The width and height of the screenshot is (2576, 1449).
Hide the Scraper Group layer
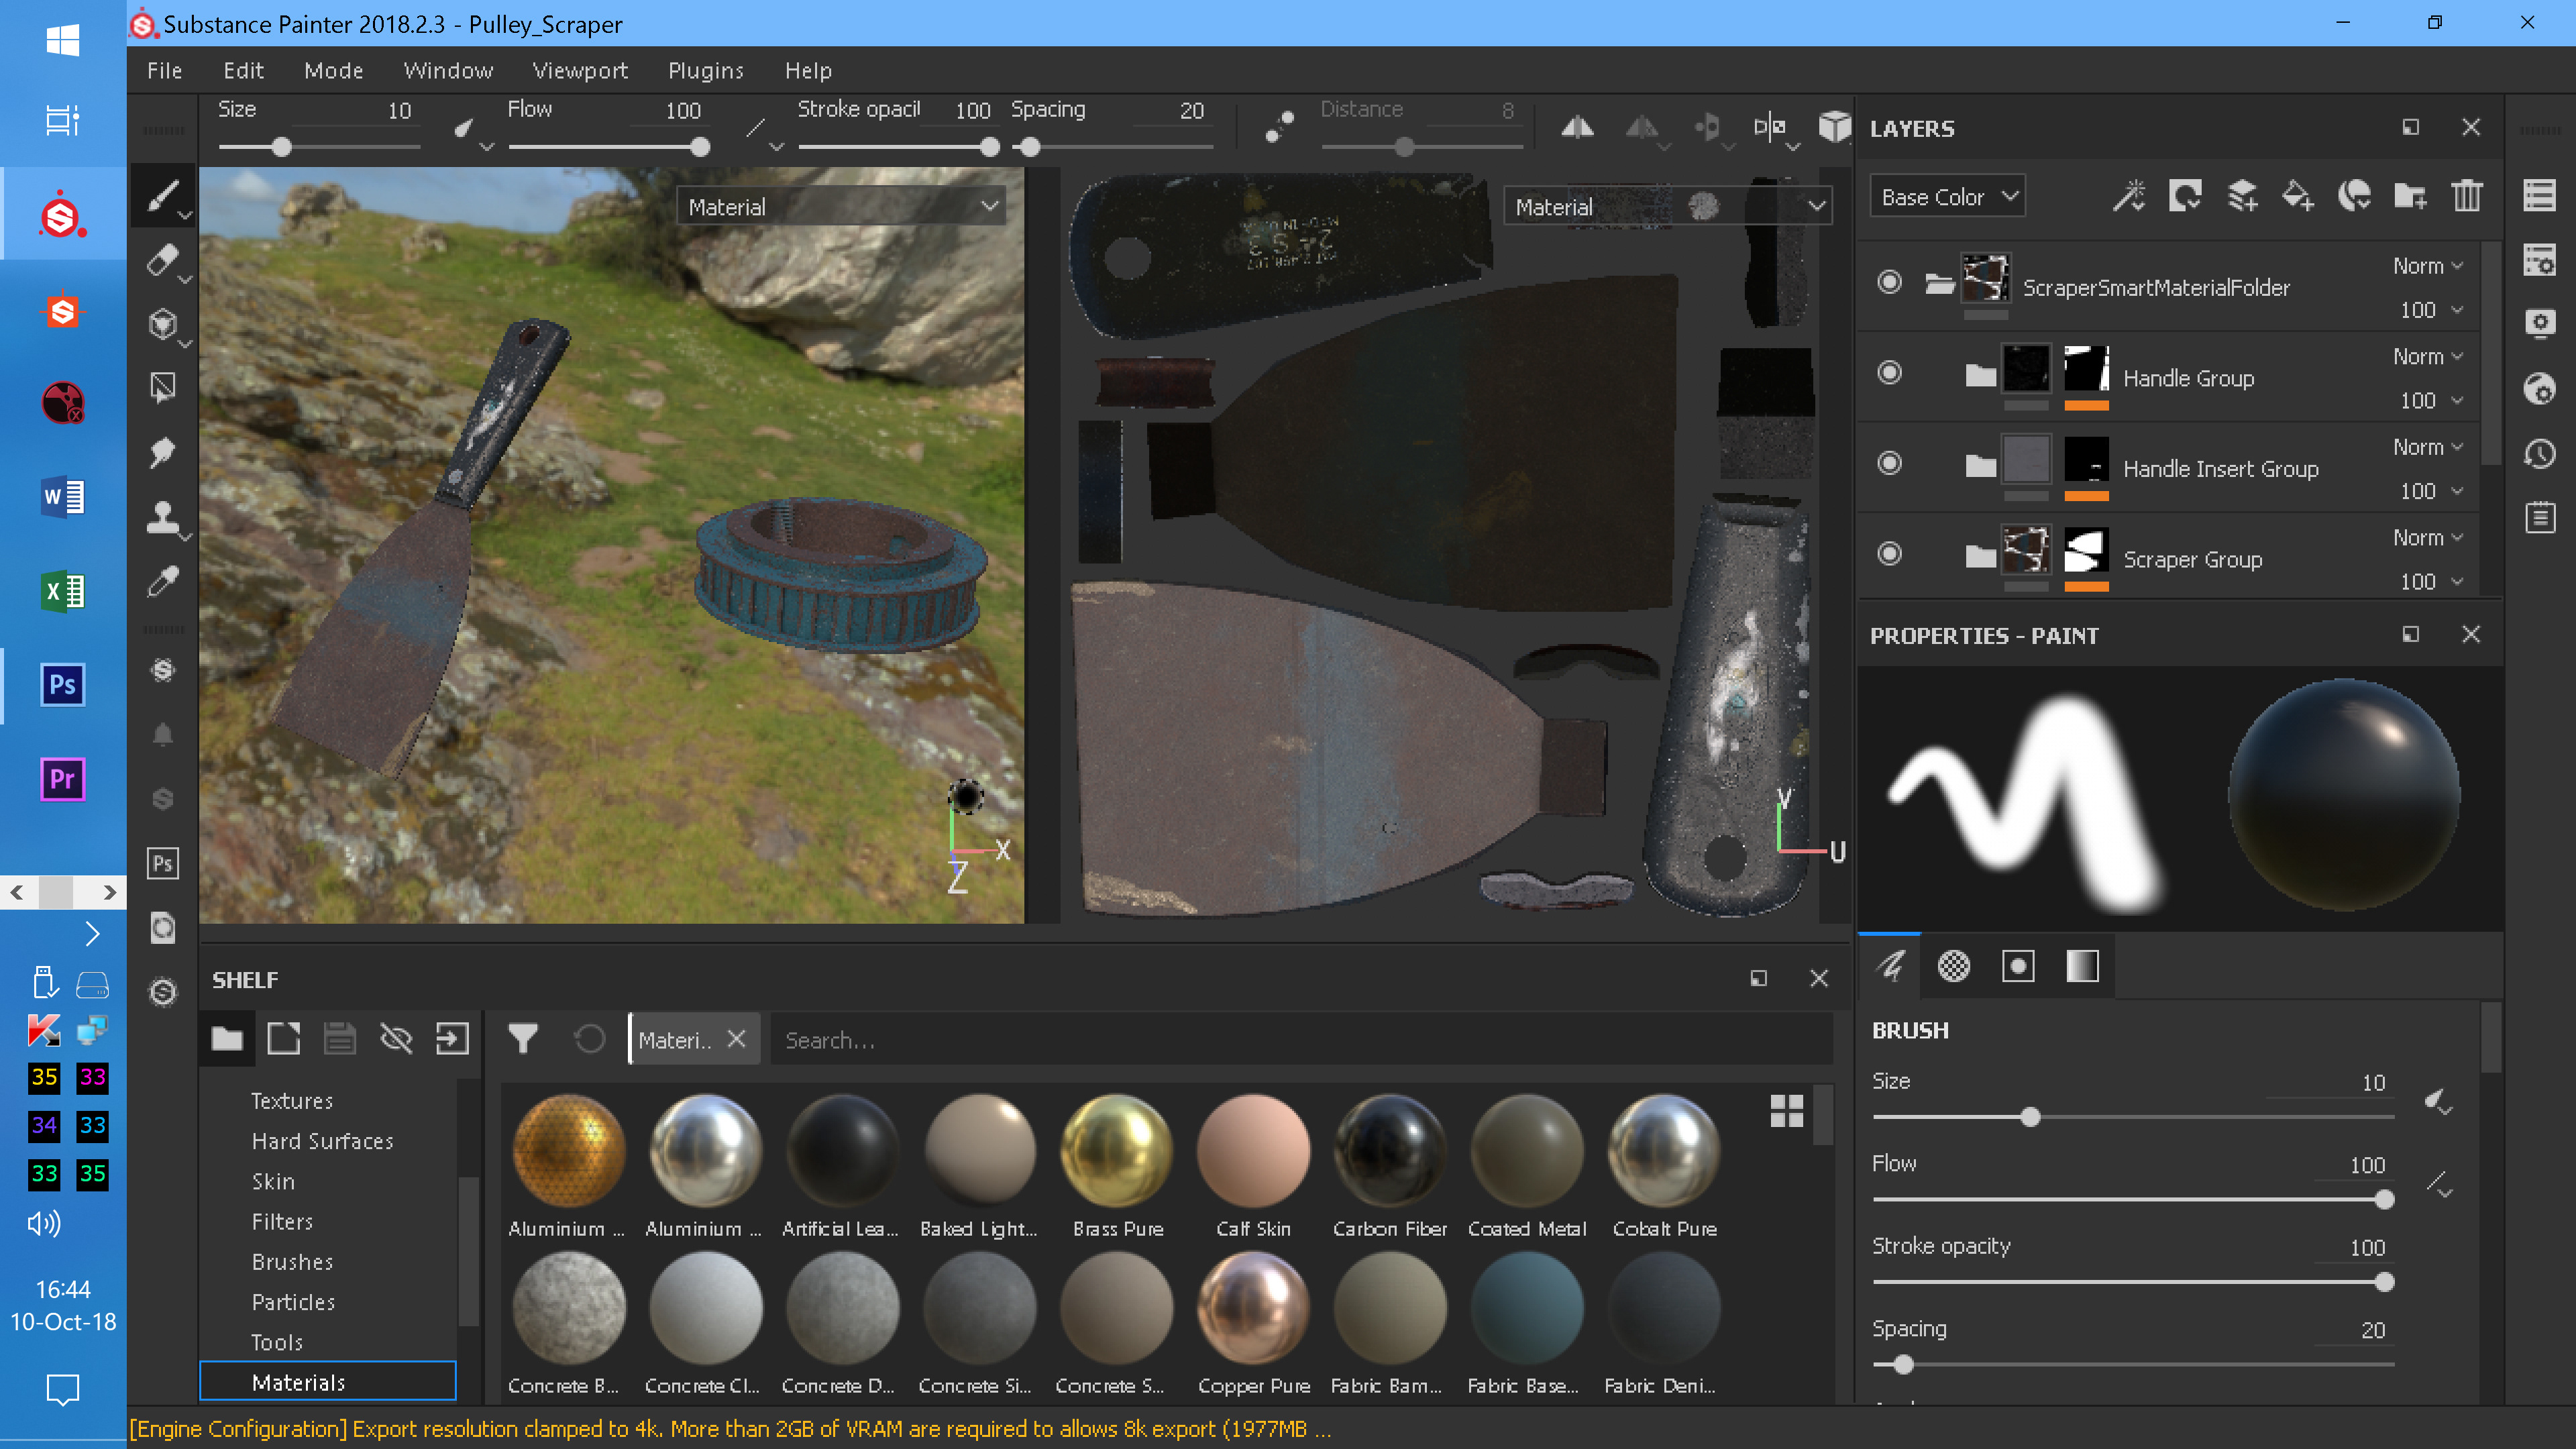1889,554
